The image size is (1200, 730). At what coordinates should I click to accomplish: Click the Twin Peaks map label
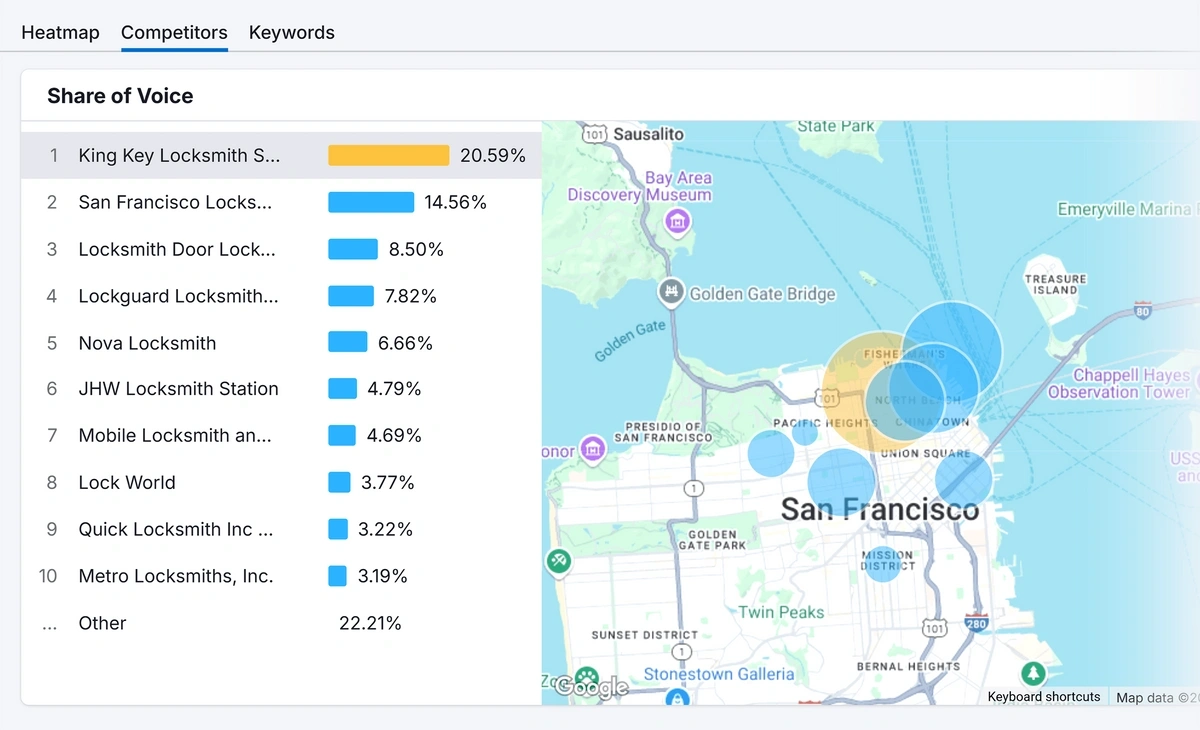coord(781,612)
